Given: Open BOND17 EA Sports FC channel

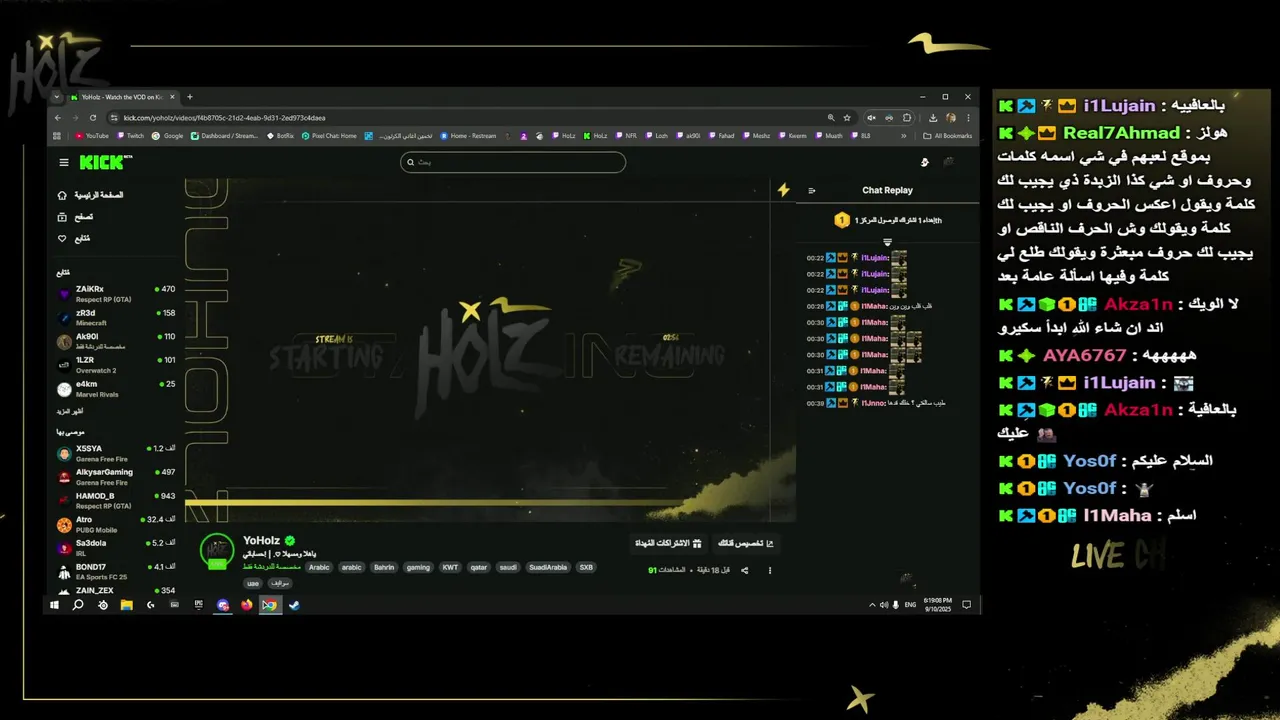Looking at the screenshot, I should [116, 571].
